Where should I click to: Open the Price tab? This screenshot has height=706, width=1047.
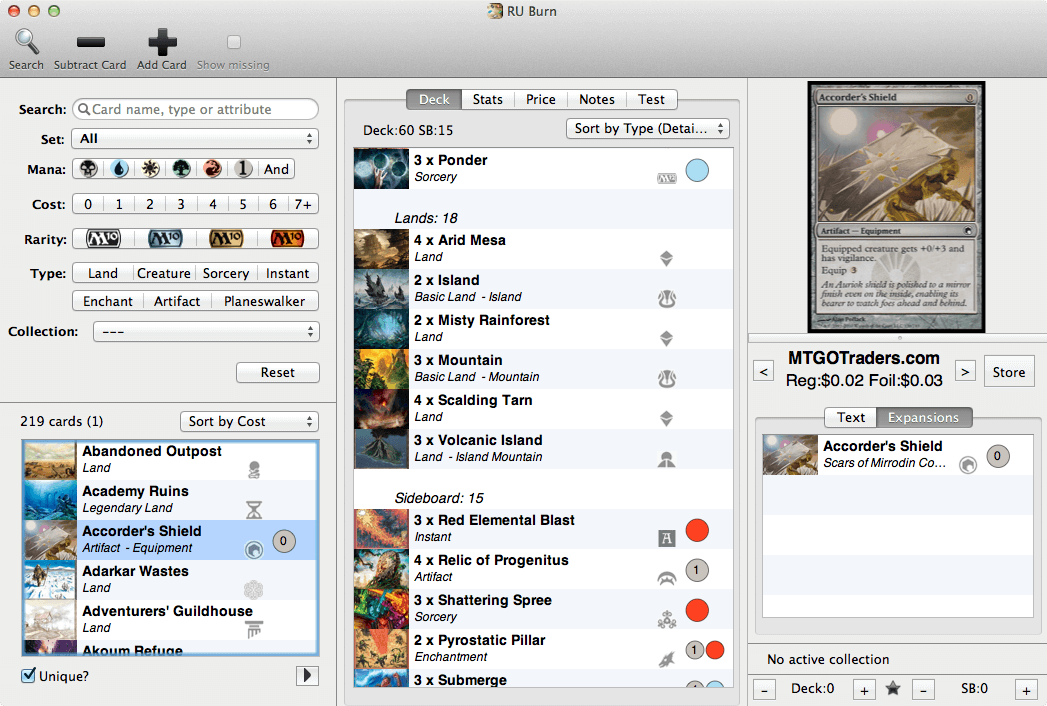(541, 100)
